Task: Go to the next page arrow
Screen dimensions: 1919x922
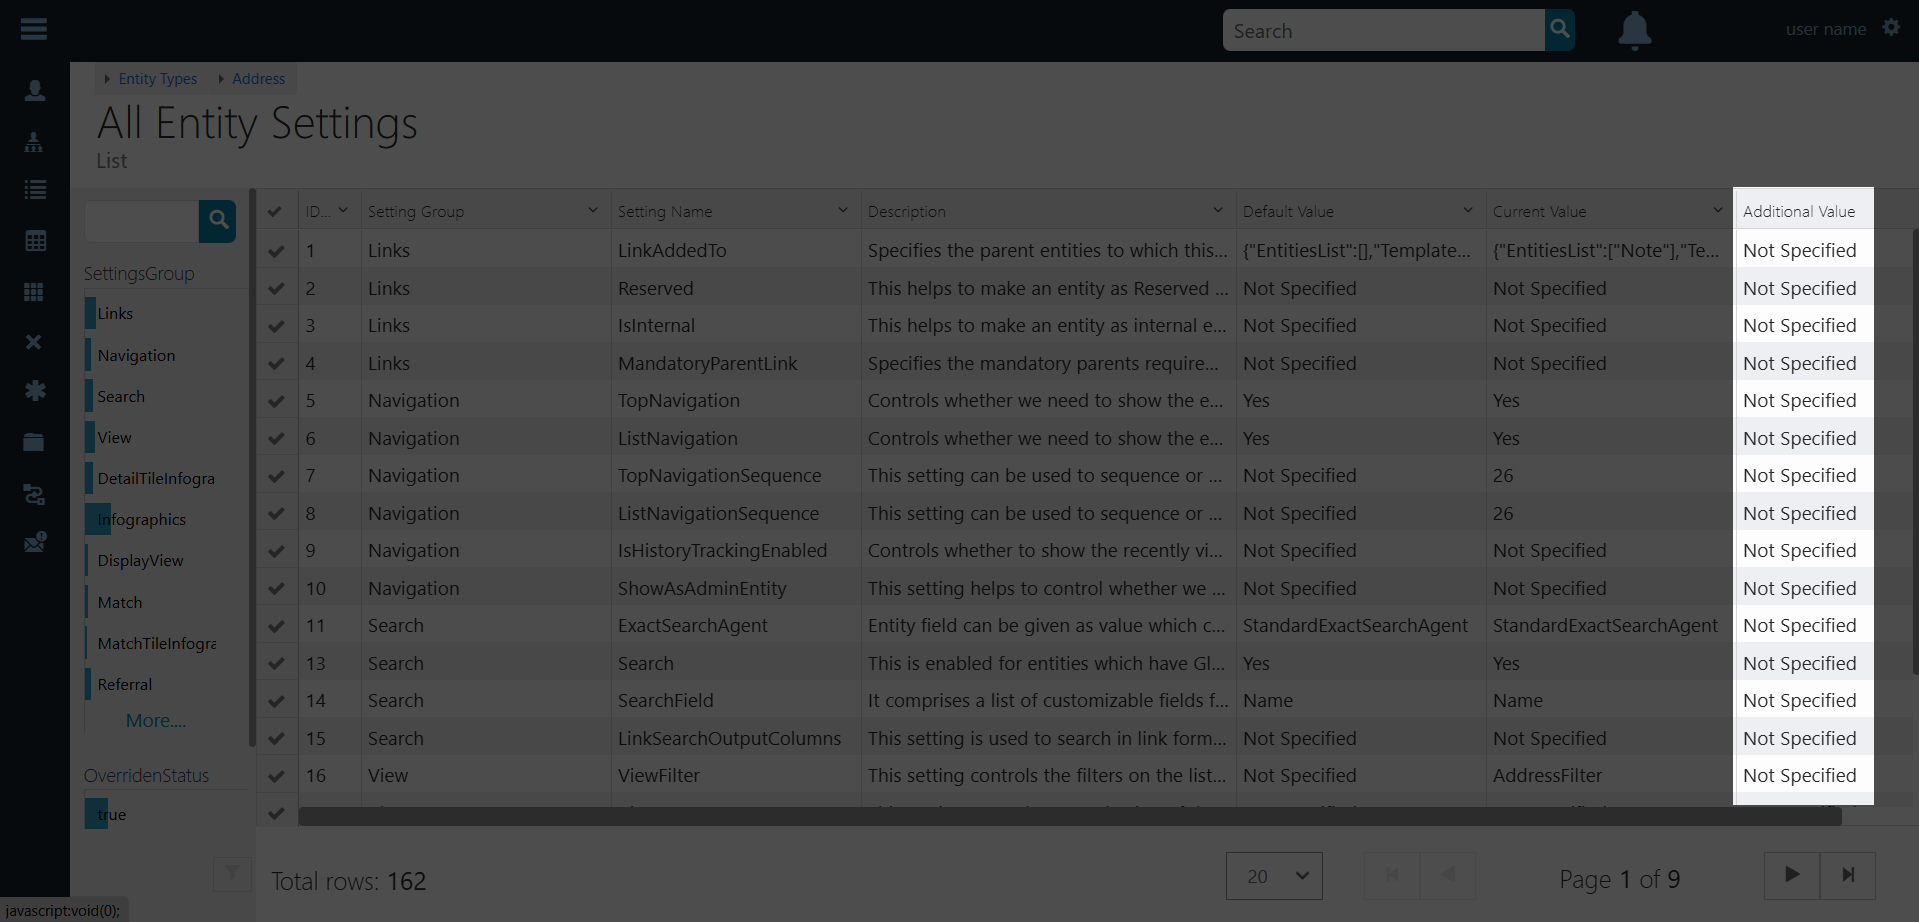Action: pyautogui.click(x=1792, y=875)
